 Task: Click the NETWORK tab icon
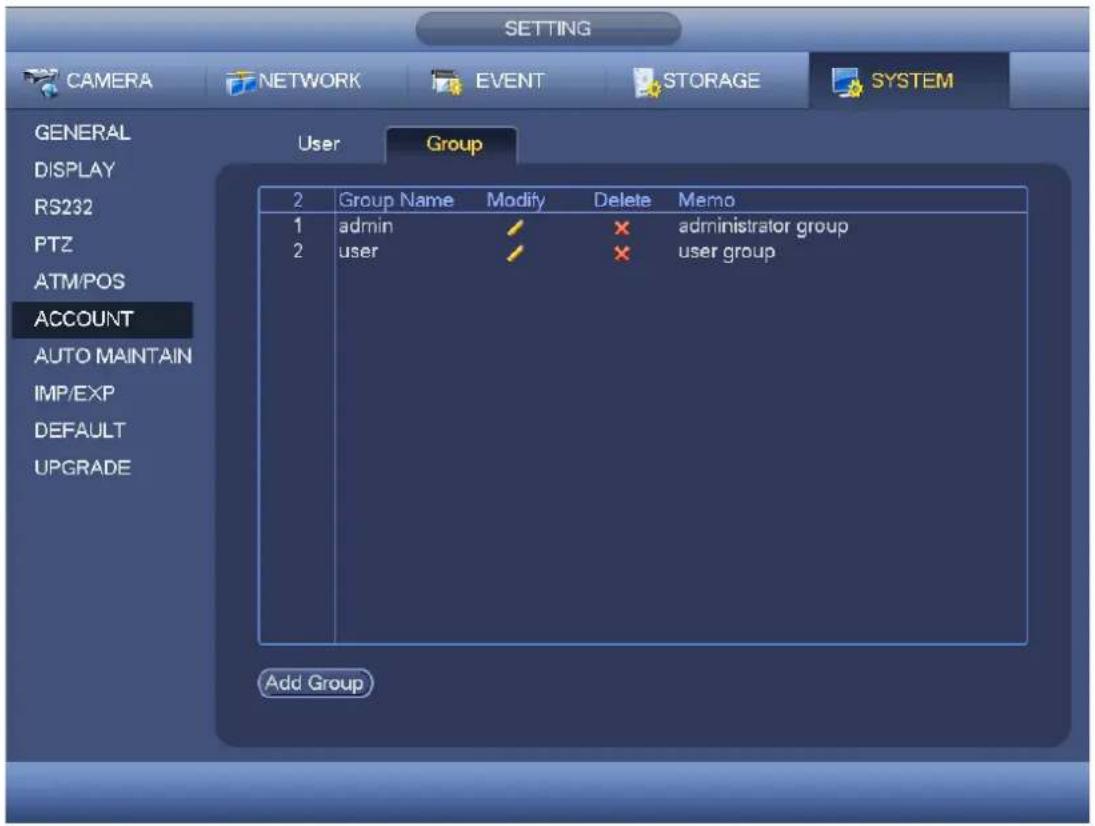[241, 82]
